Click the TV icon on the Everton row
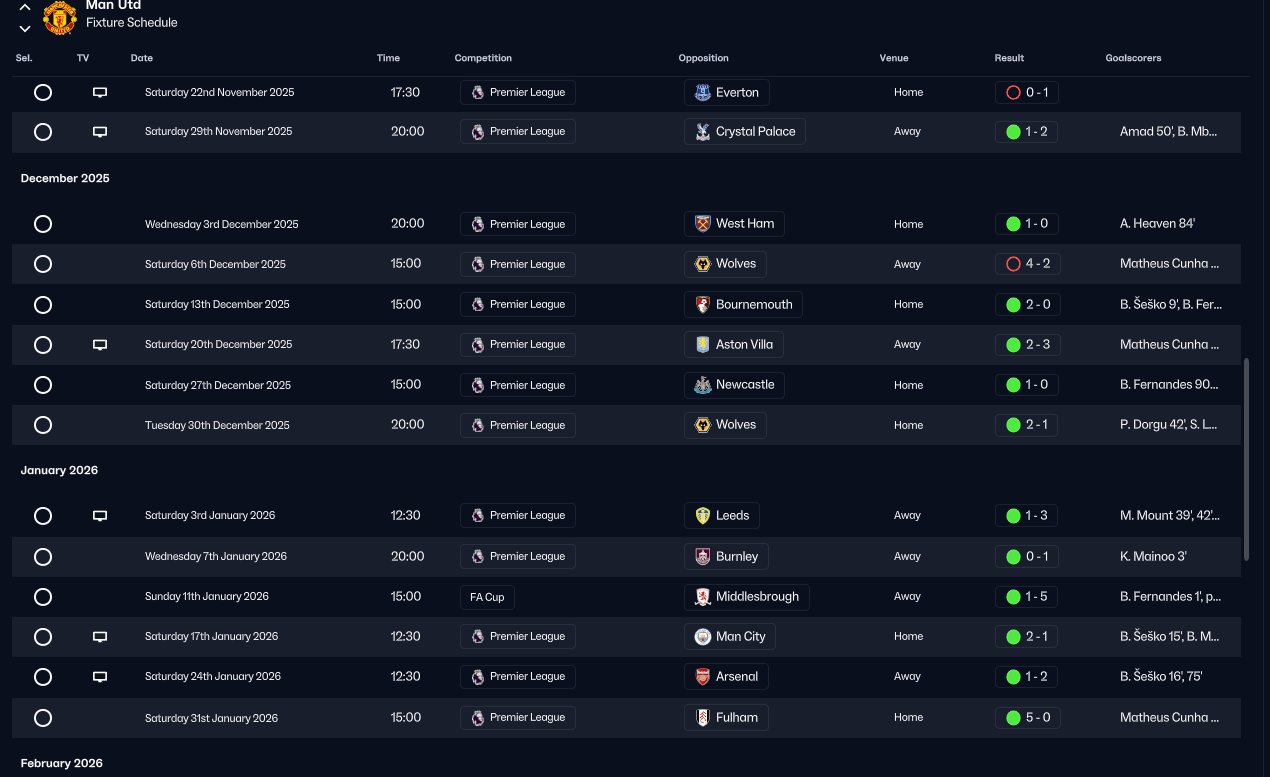Screen dimensions: 1270x777 click(100, 92)
